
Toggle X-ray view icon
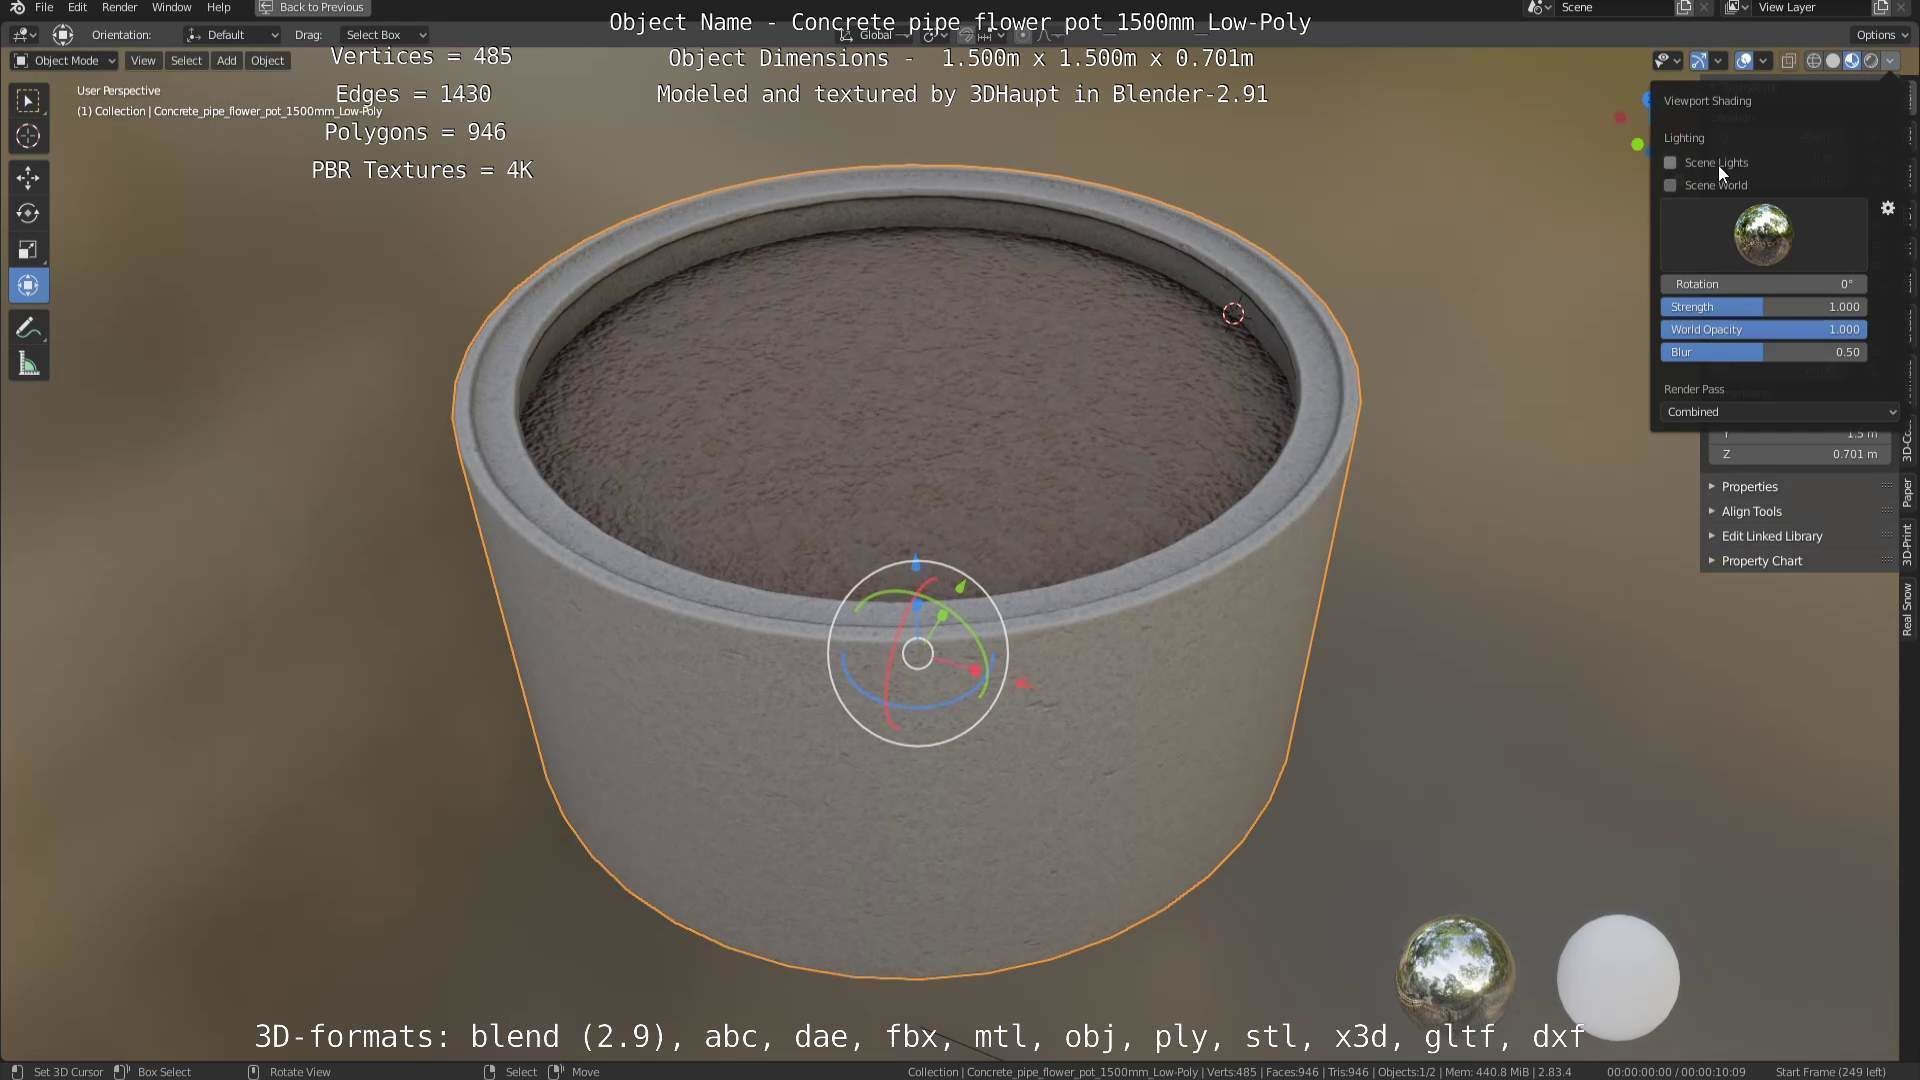click(1789, 61)
